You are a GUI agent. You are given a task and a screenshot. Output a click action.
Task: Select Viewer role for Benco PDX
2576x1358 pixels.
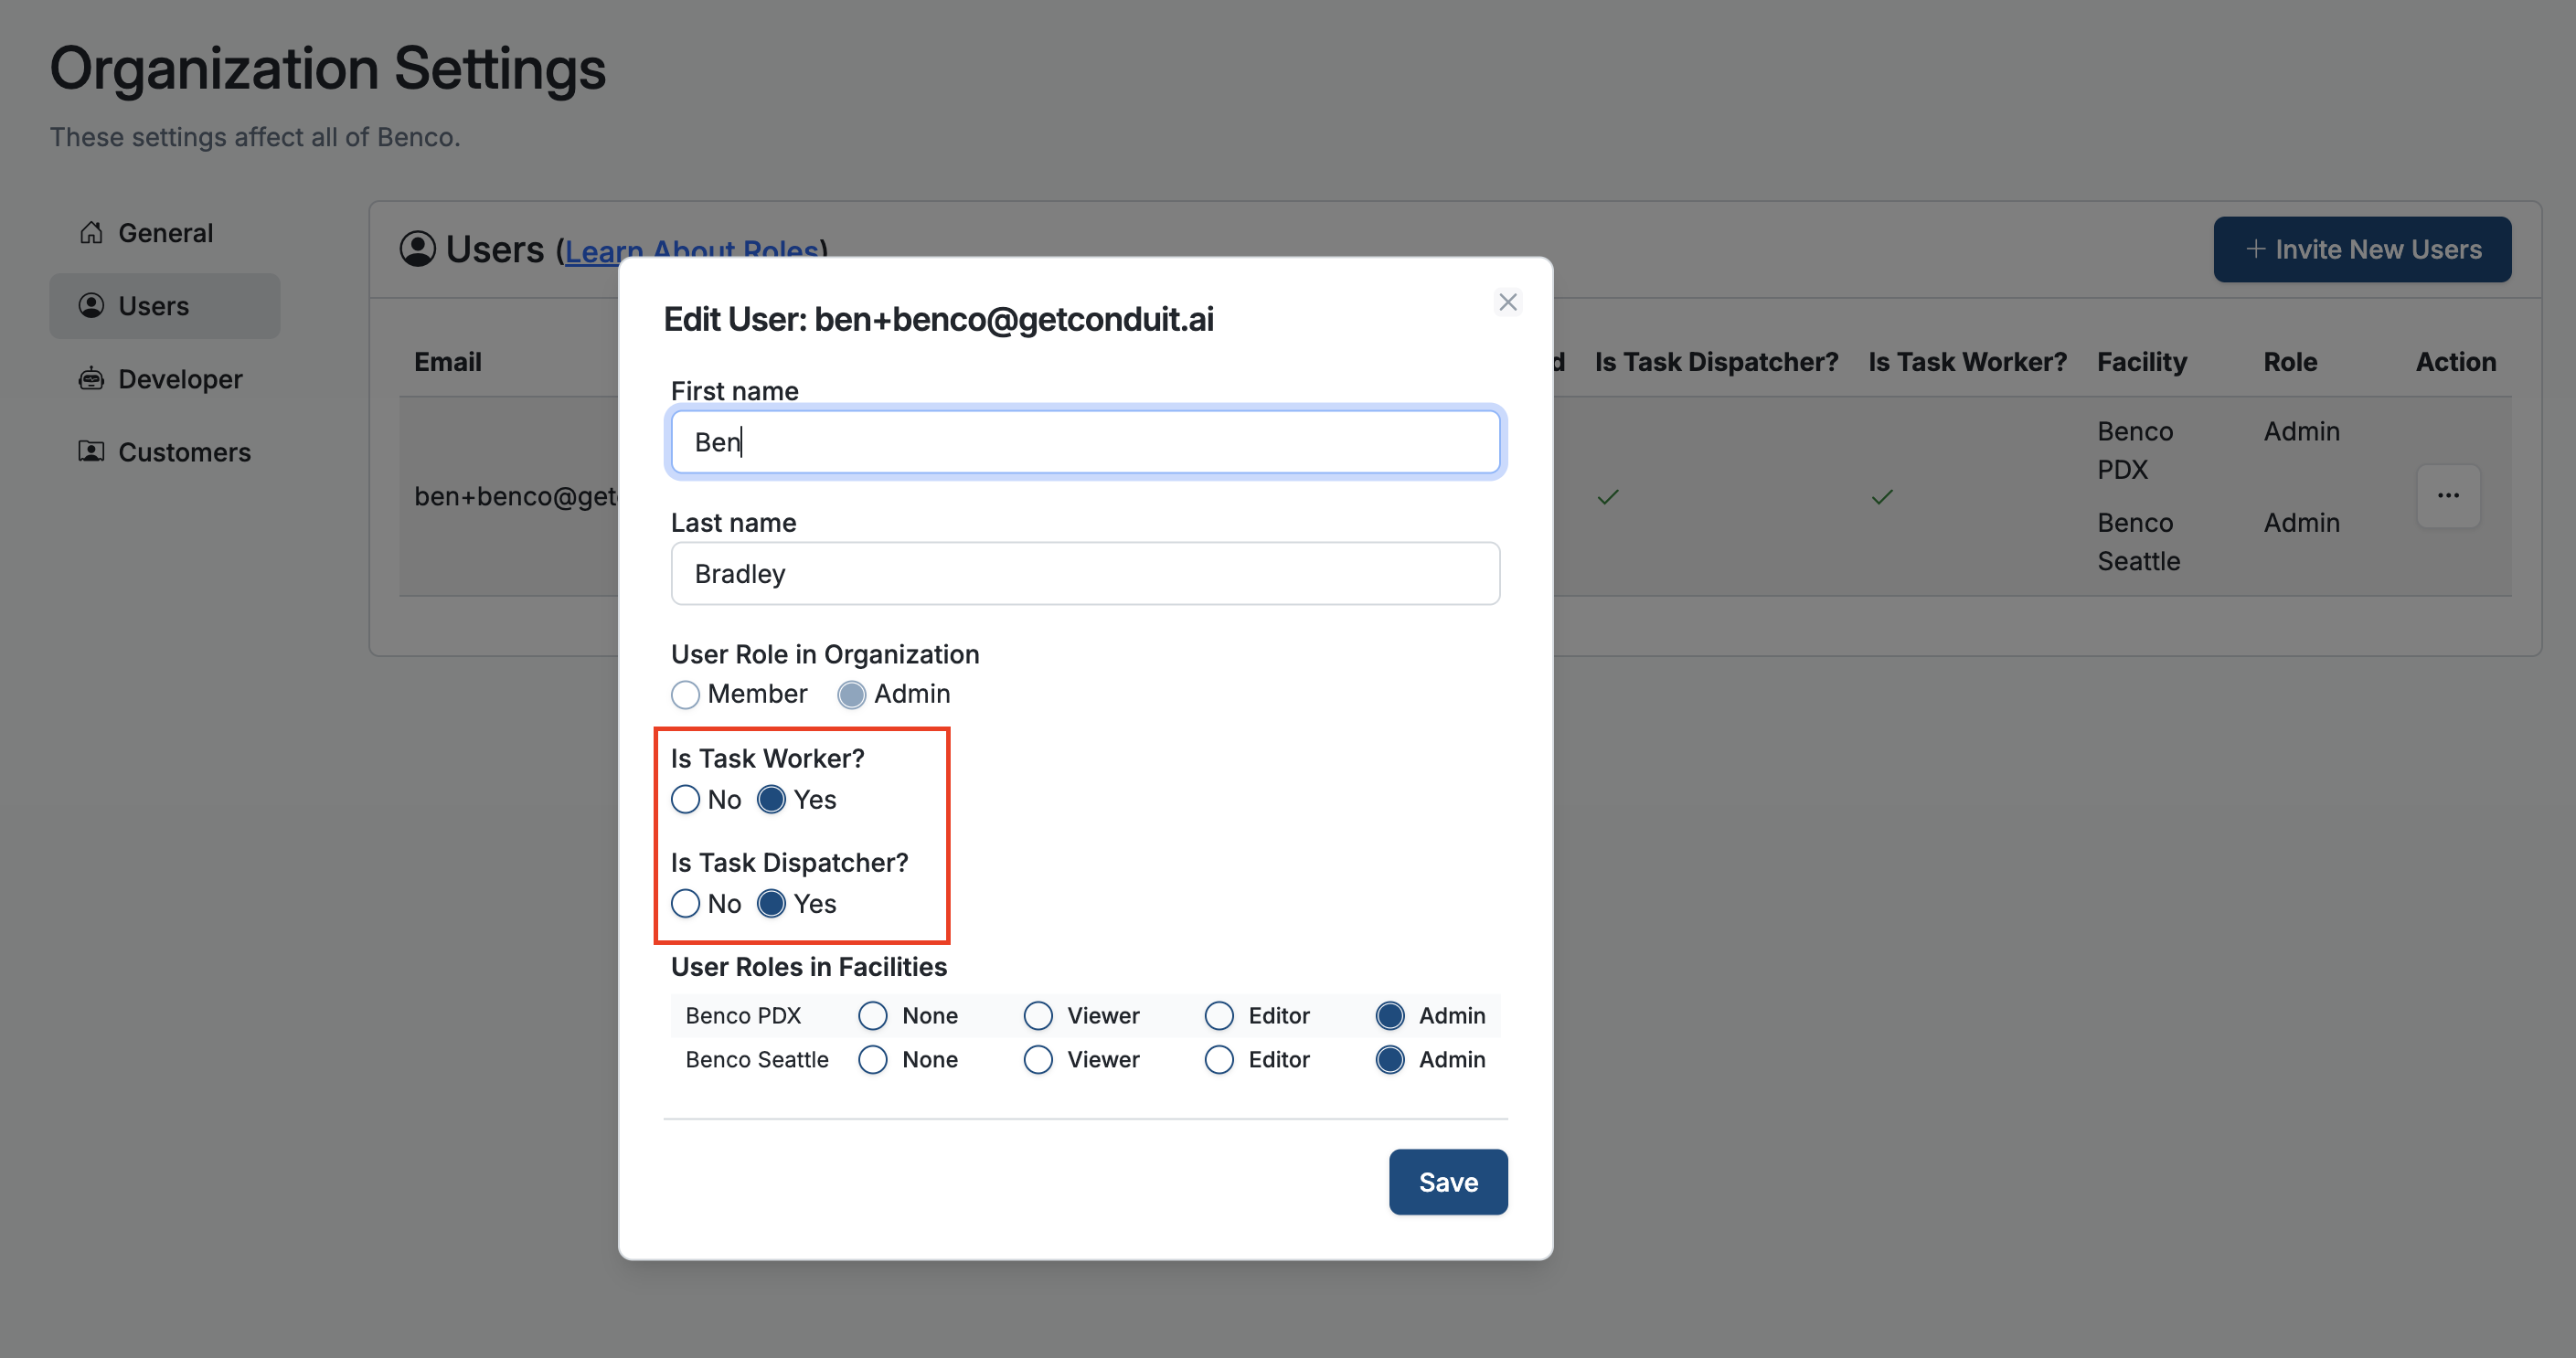(x=1038, y=1016)
